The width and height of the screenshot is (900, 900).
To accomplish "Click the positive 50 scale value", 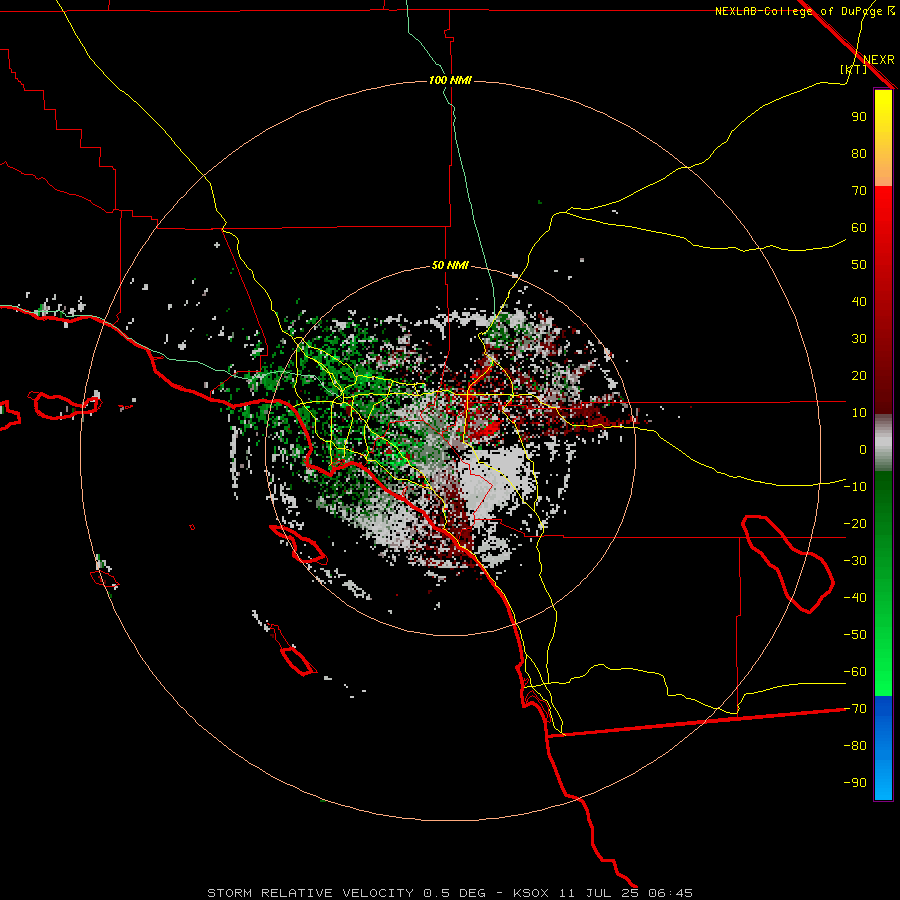I will [x=859, y=265].
